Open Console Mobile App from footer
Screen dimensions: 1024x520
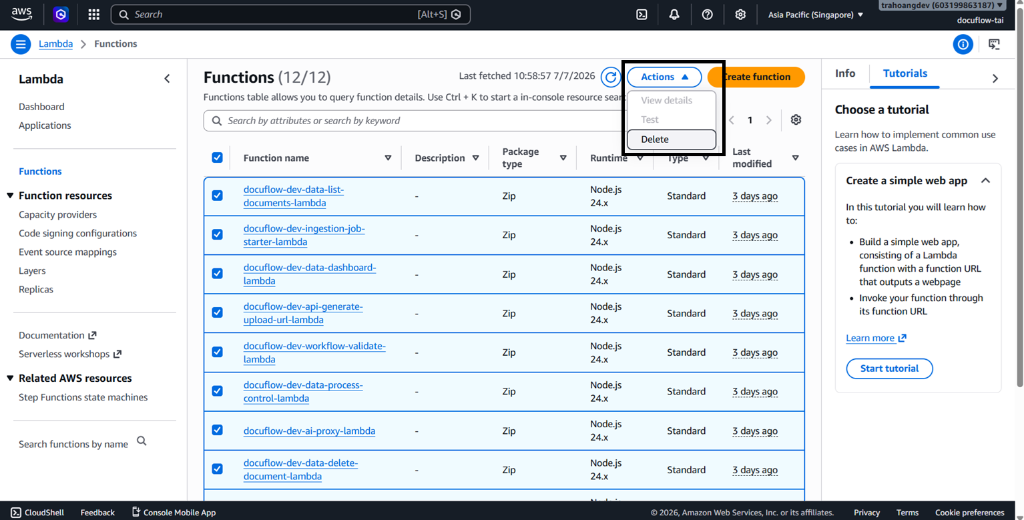(x=174, y=513)
